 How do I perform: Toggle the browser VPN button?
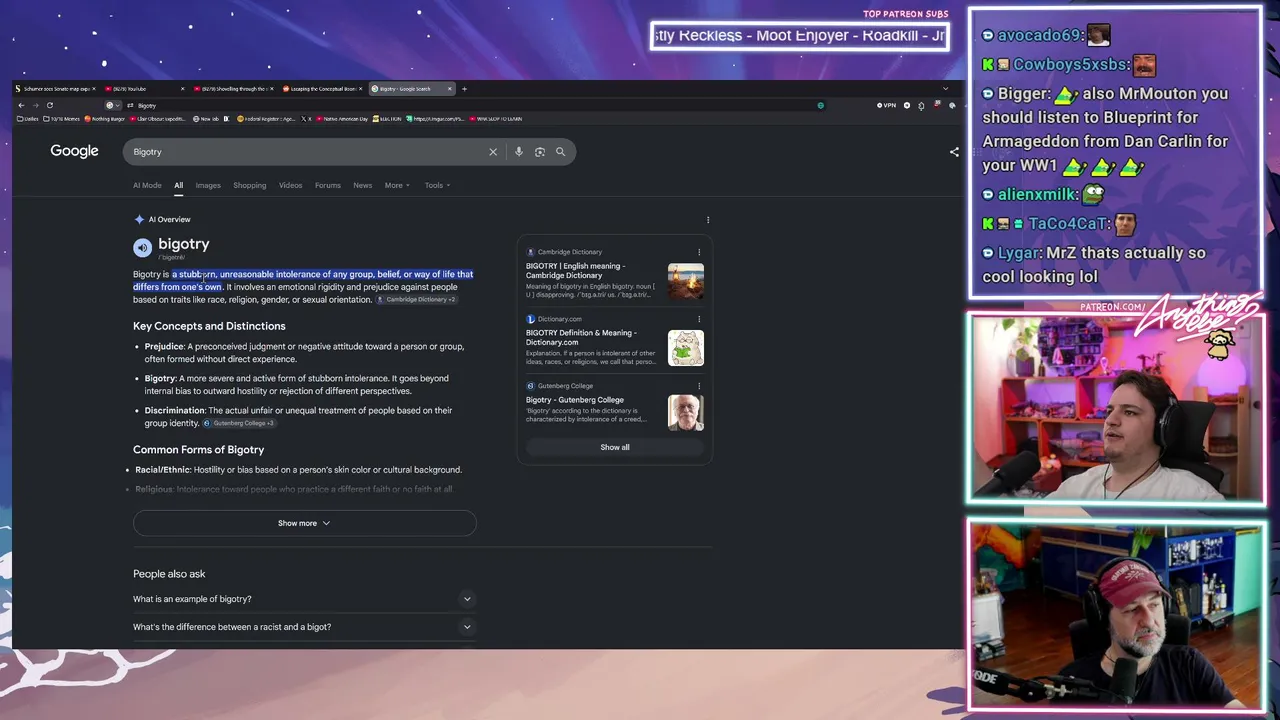coord(886,105)
